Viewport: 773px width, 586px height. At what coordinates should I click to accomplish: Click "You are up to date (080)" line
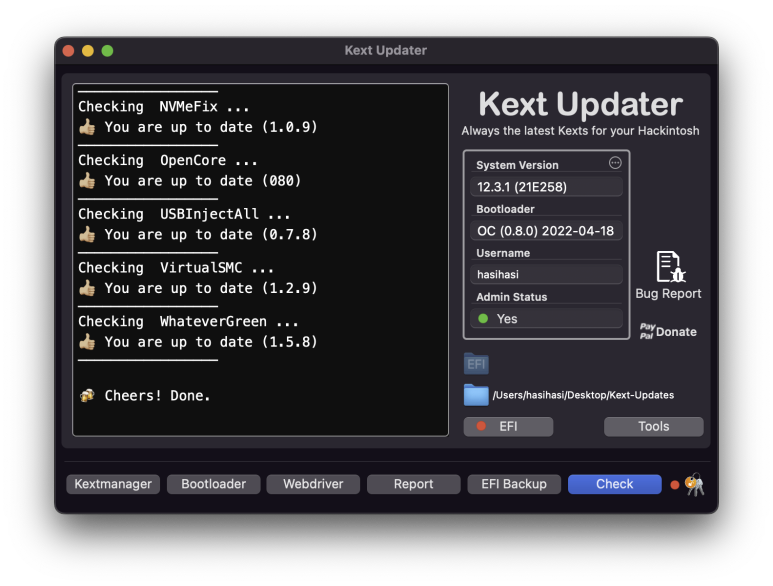pos(203,181)
